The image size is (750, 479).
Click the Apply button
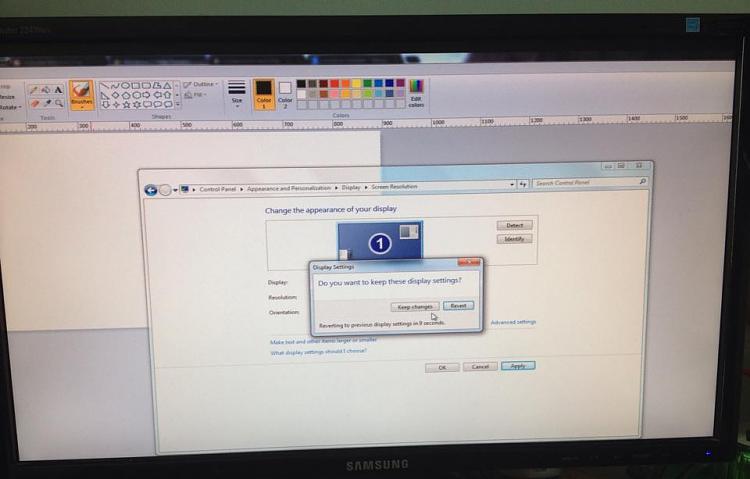point(518,366)
